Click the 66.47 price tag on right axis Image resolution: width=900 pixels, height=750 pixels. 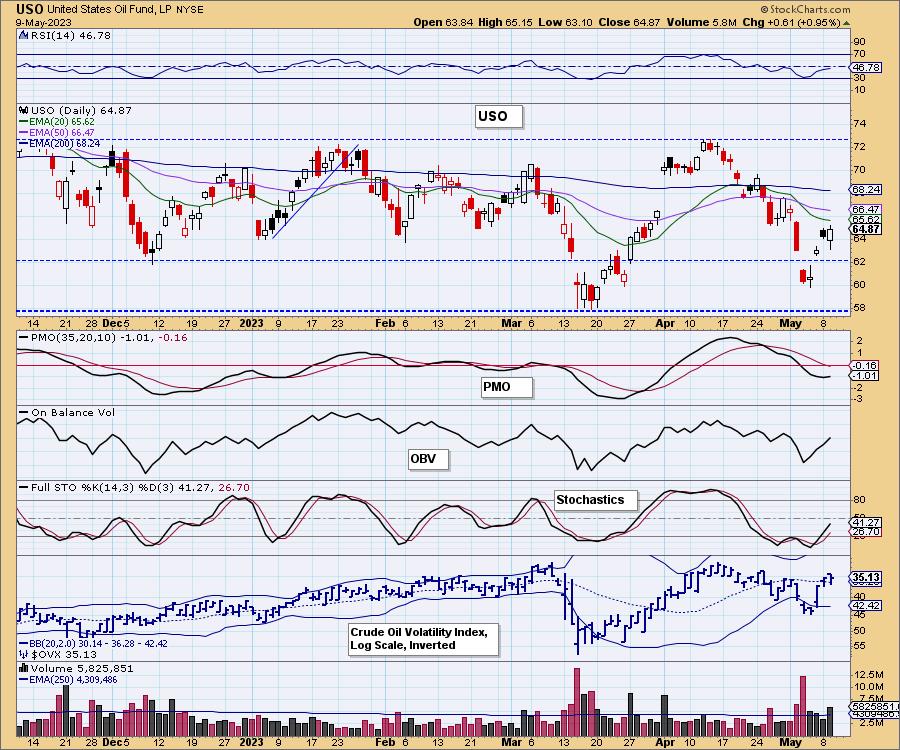point(866,209)
